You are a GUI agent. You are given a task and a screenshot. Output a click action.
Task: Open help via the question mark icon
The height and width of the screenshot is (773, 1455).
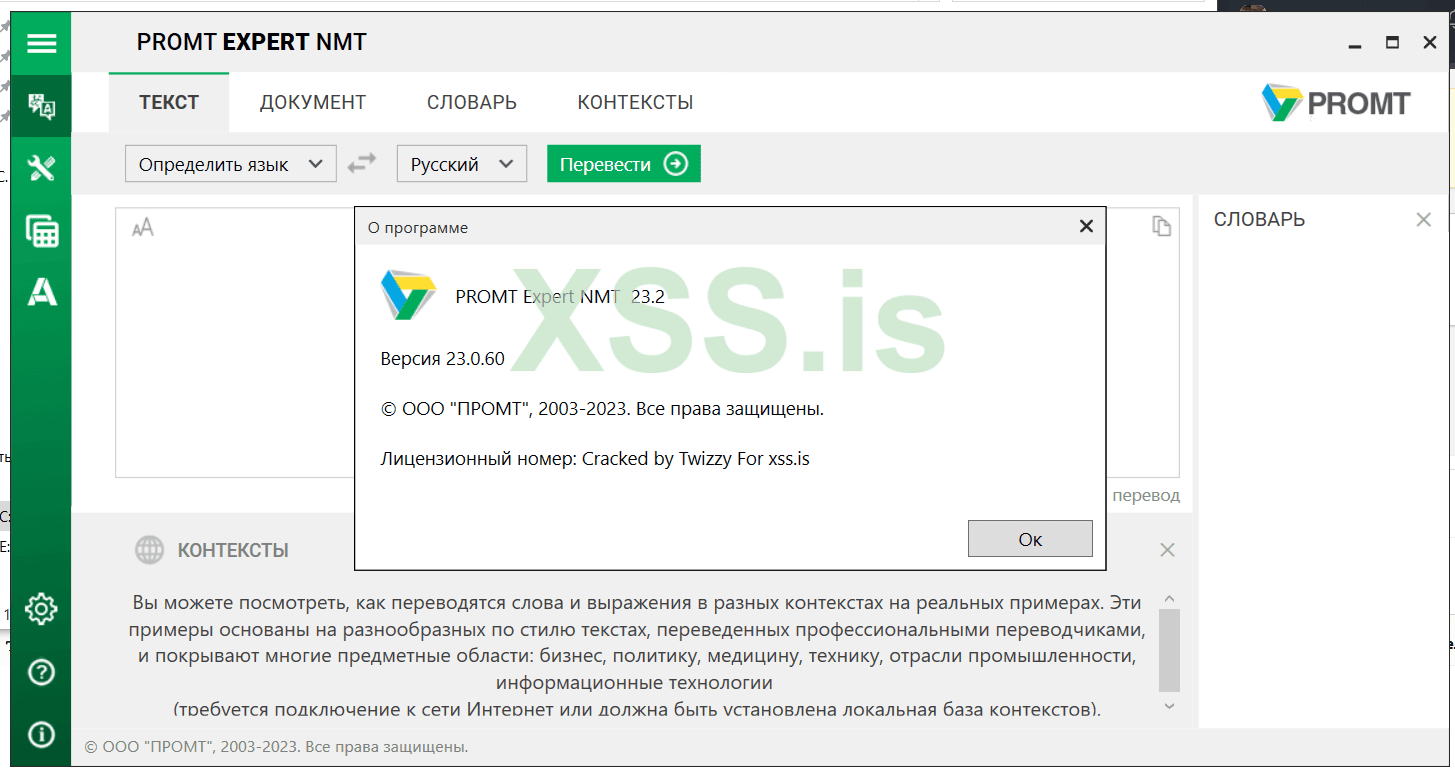[x=41, y=672]
